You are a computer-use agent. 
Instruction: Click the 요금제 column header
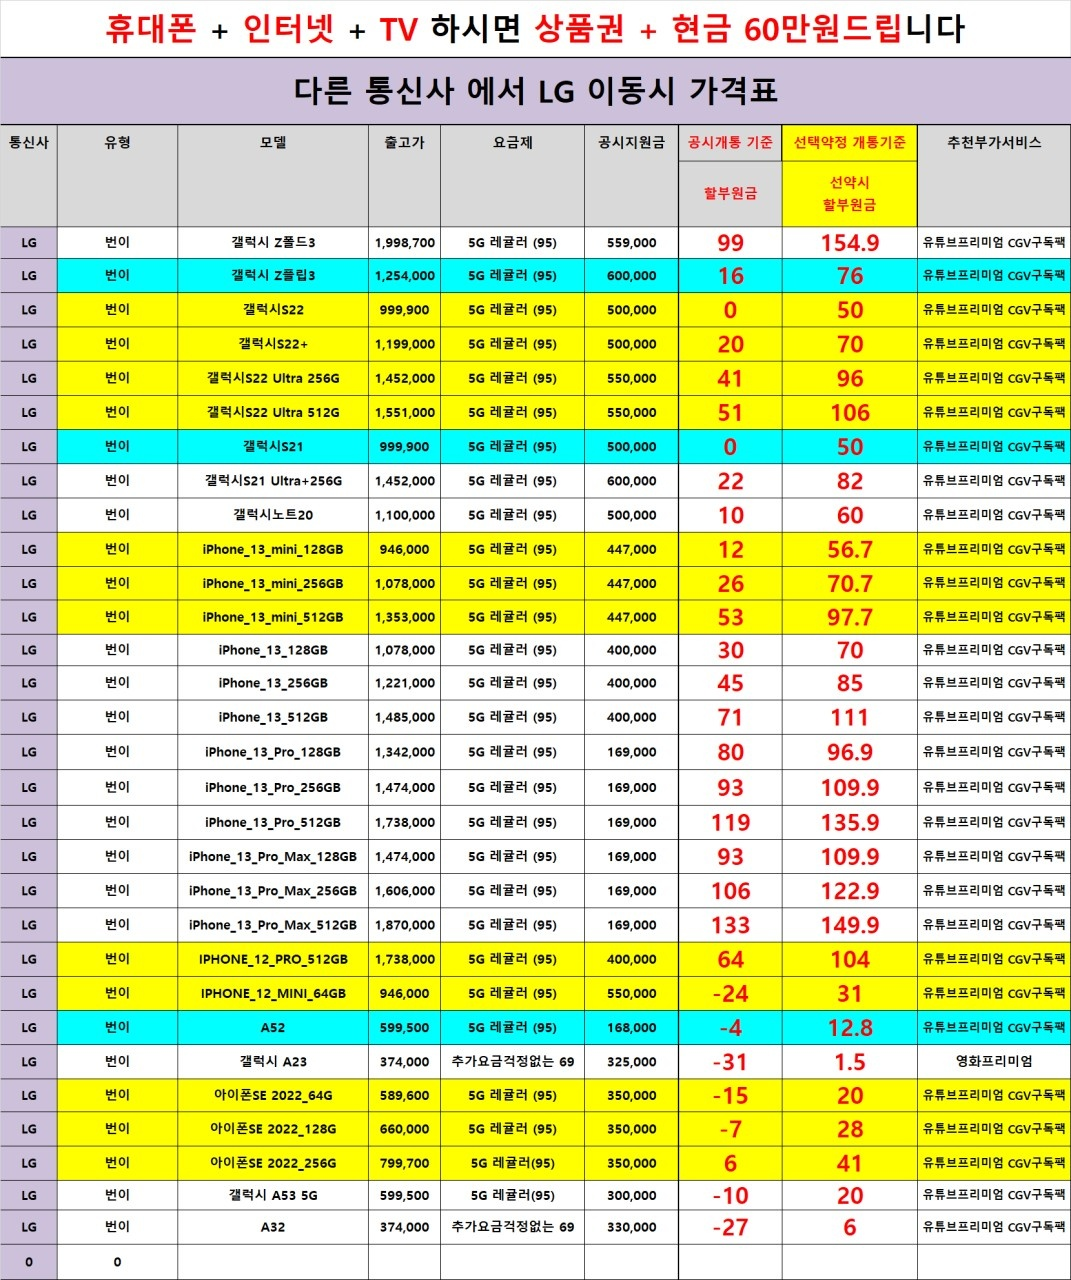pos(512,143)
